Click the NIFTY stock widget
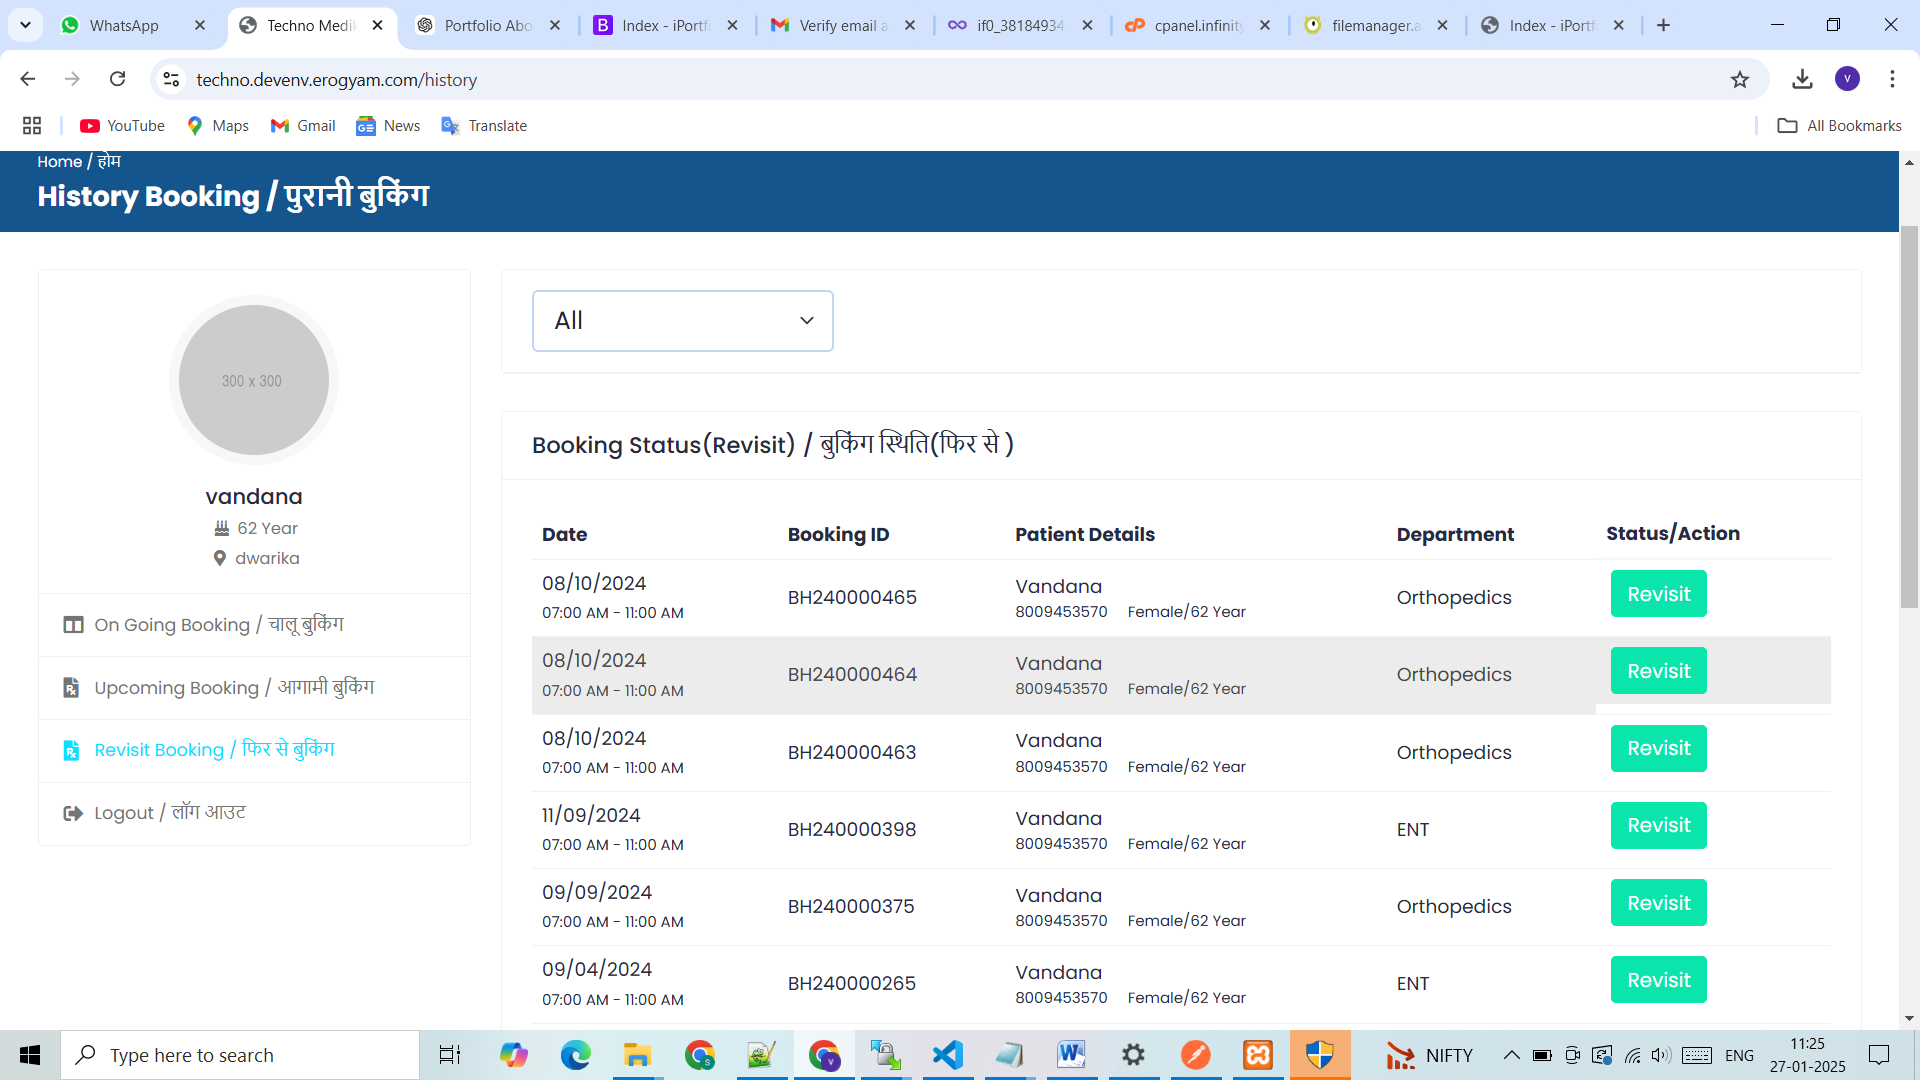The height and width of the screenshot is (1080, 1920). pos(1429,1055)
